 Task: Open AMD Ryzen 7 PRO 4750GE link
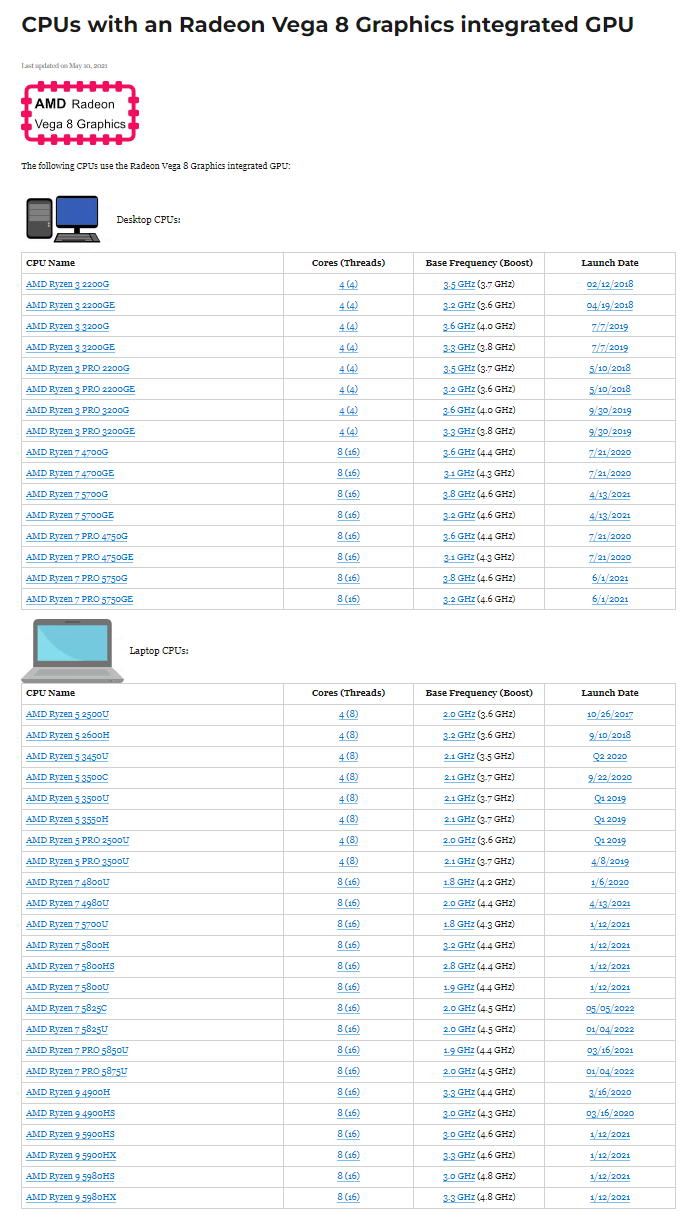tap(80, 558)
